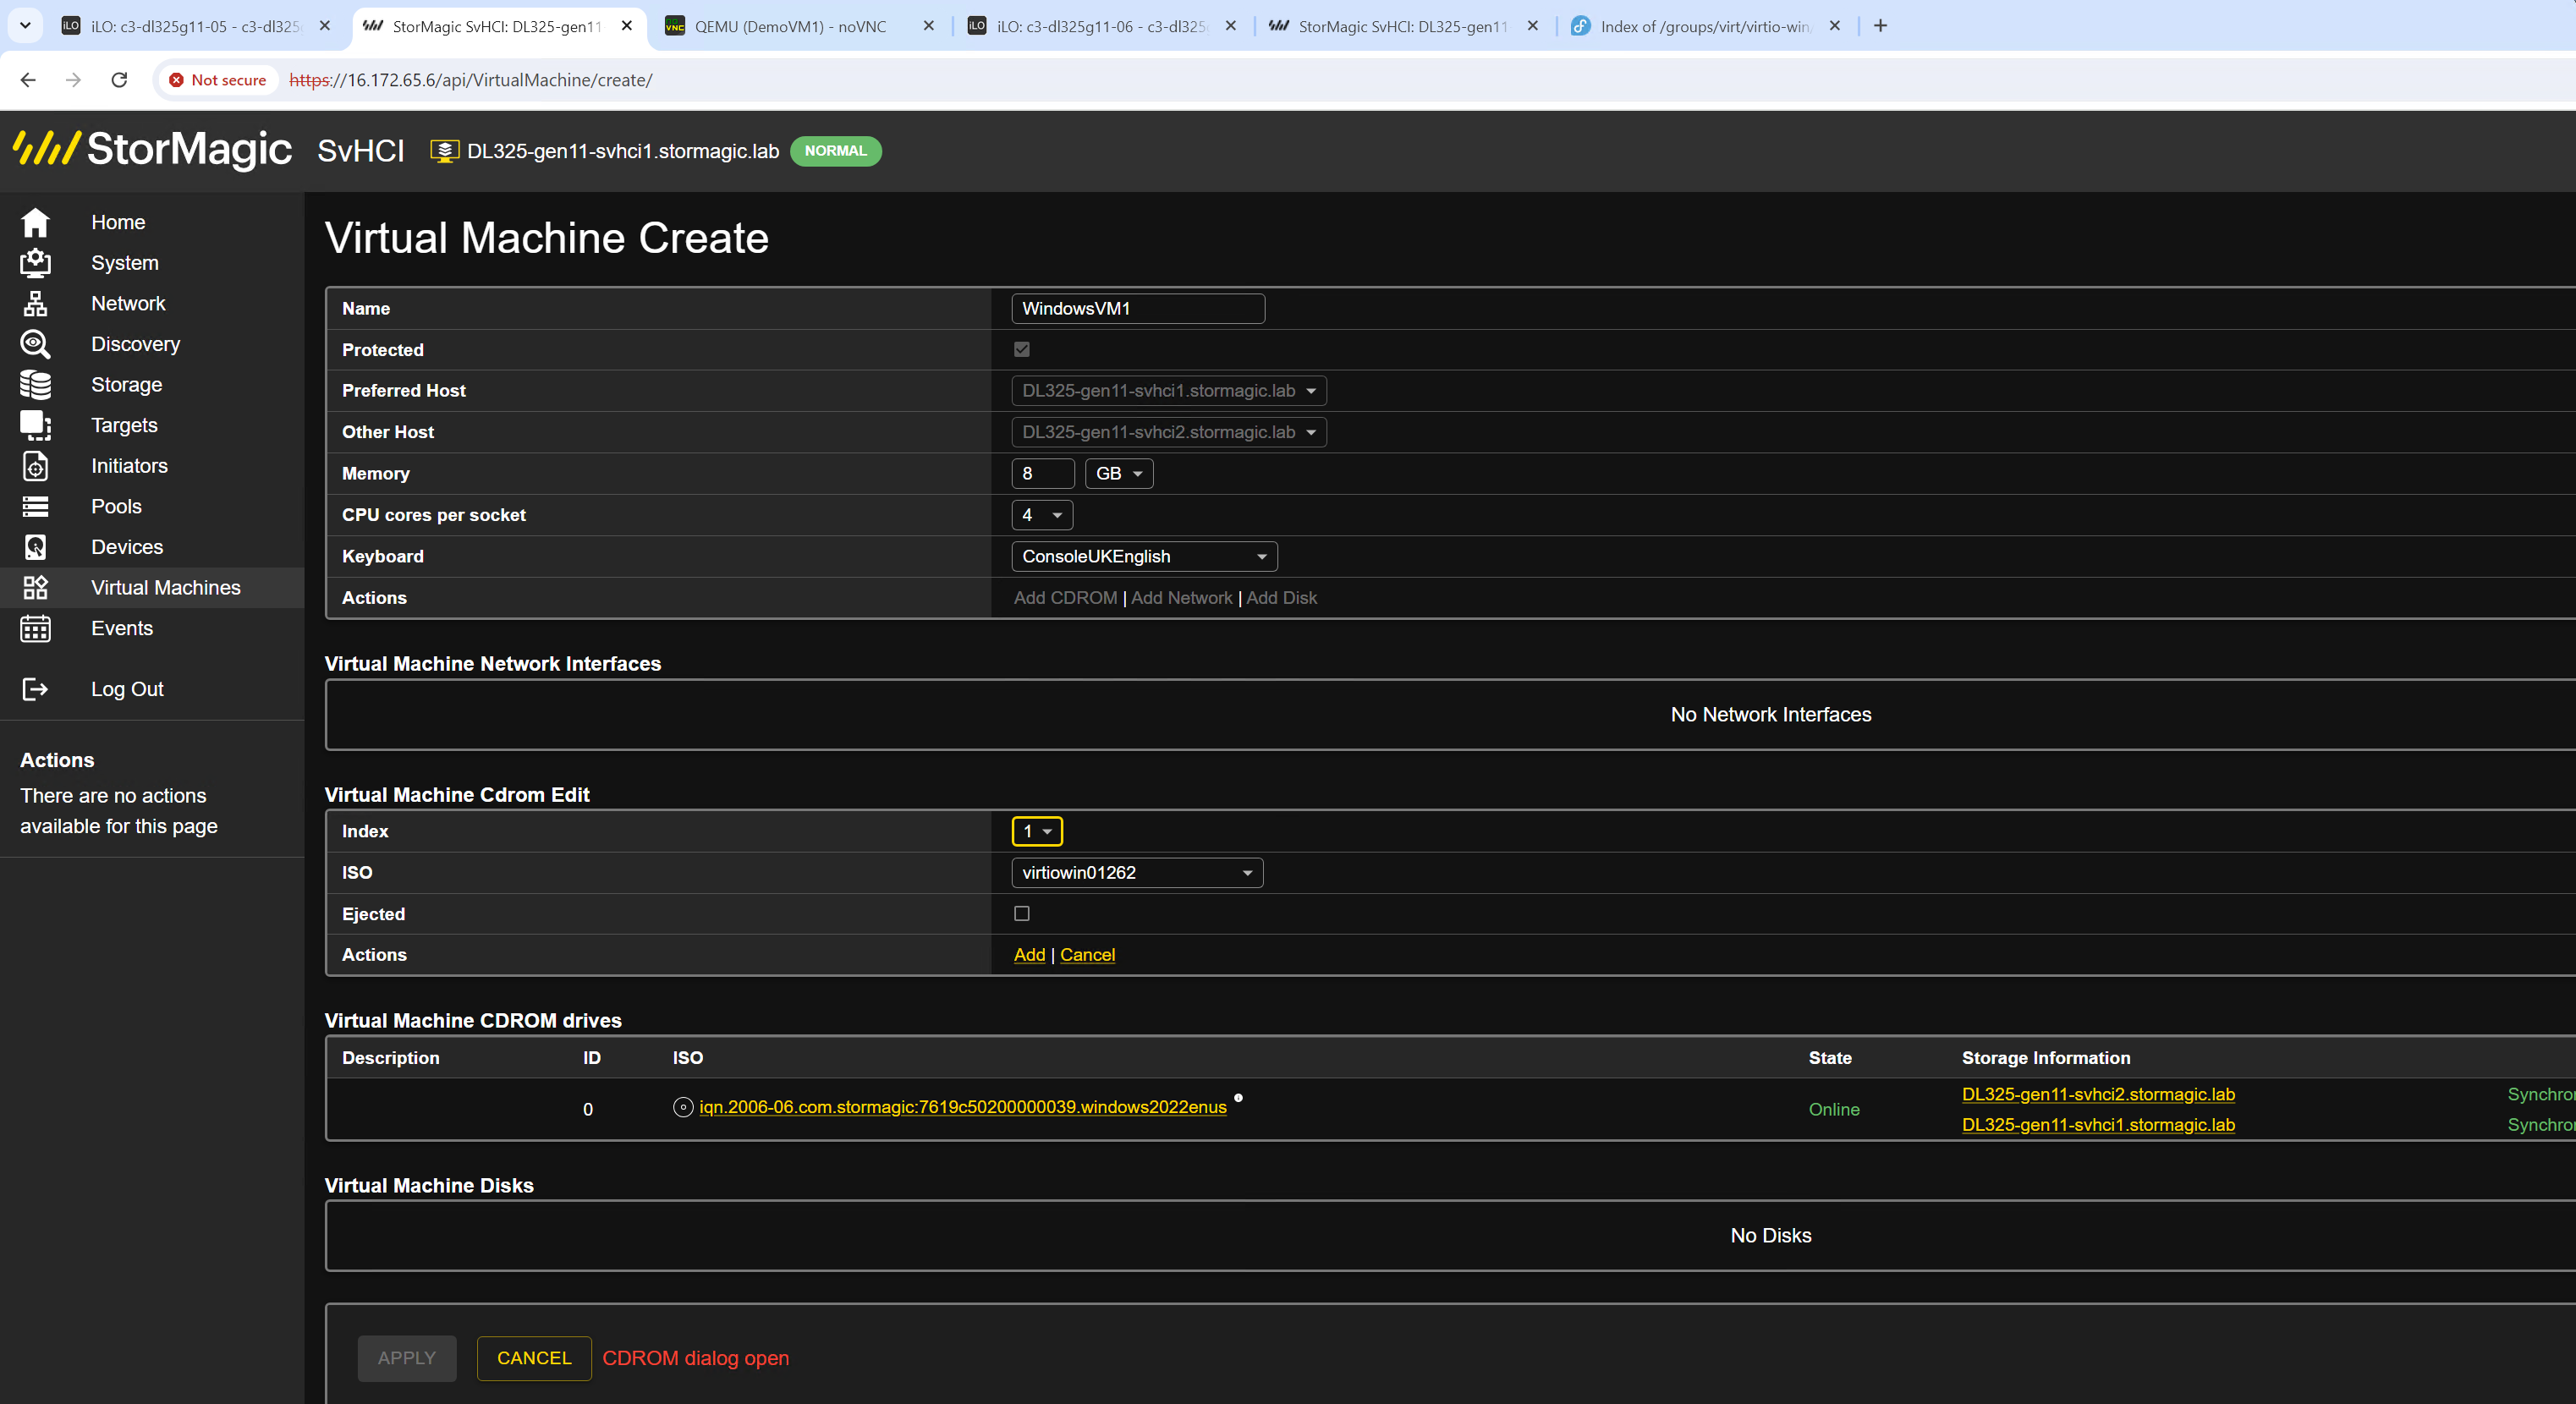Click the APPLY button
This screenshot has height=1404, width=2576.
pyautogui.click(x=407, y=1358)
